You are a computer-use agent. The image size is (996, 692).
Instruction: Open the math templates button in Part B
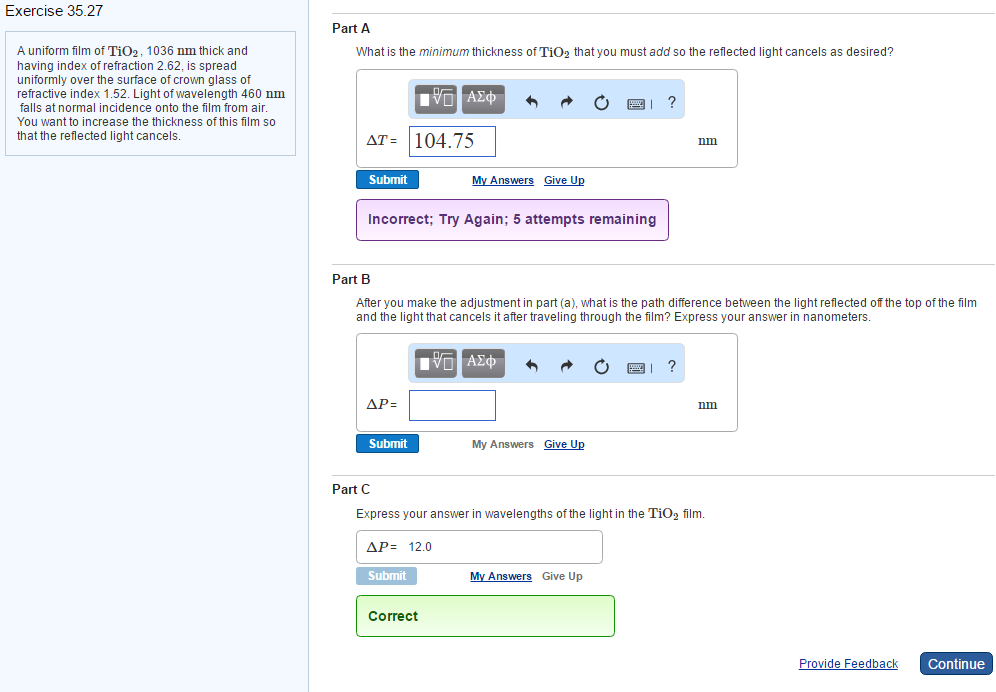click(435, 363)
